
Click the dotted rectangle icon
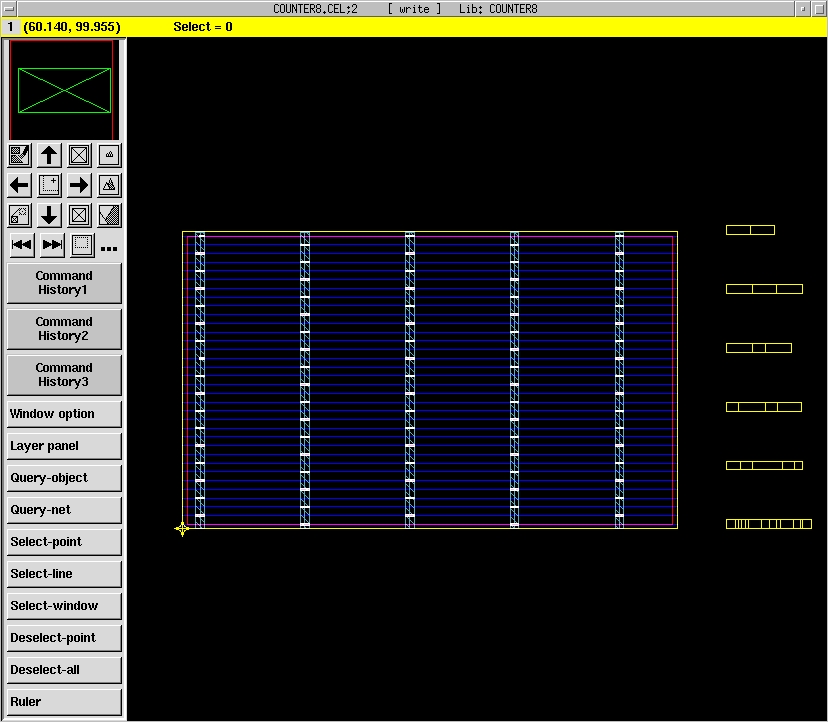pos(82,245)
